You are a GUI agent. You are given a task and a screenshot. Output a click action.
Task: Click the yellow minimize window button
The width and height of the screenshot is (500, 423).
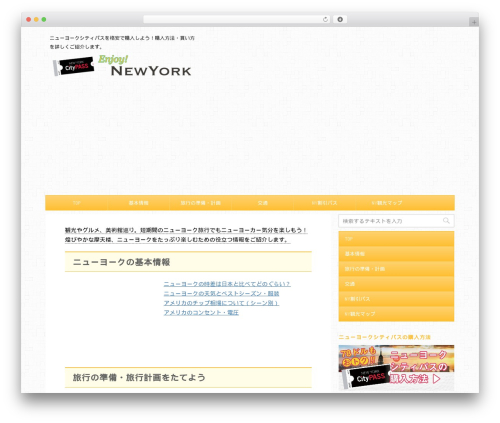pyautogui.click(x=36, y=20)
